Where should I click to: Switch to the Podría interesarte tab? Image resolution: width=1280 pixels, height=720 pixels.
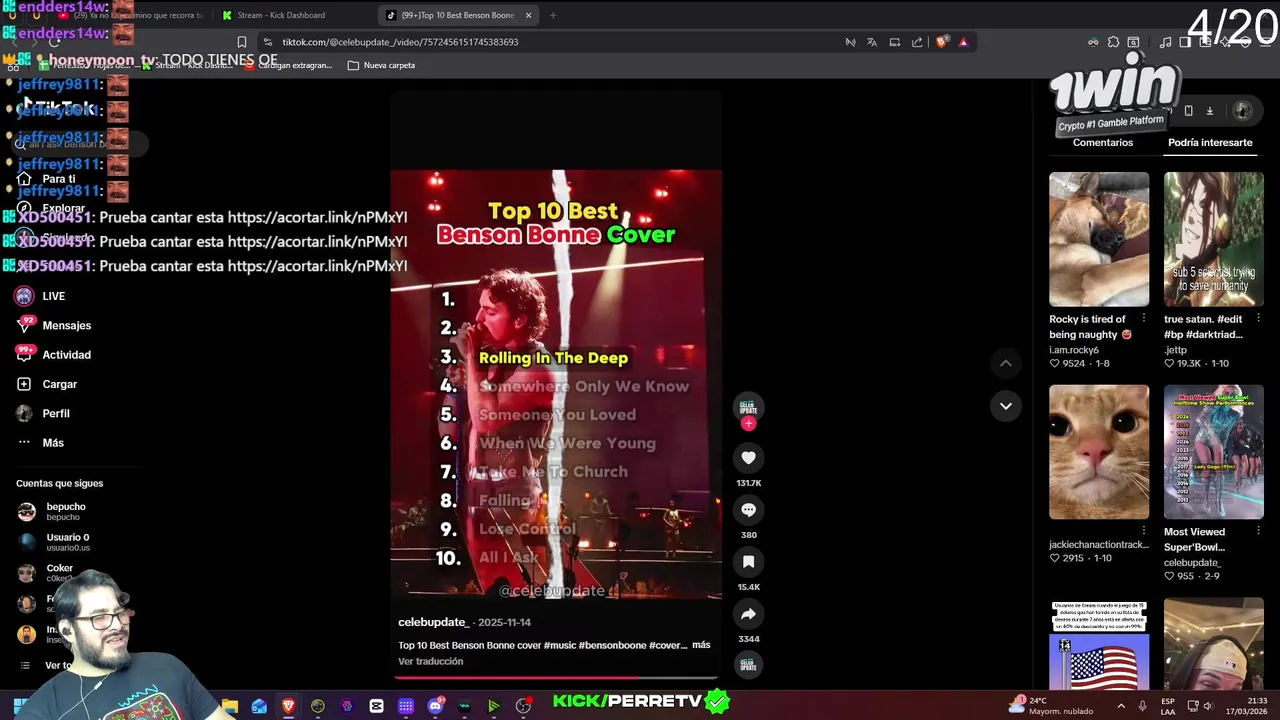(x=1210, y=142)
